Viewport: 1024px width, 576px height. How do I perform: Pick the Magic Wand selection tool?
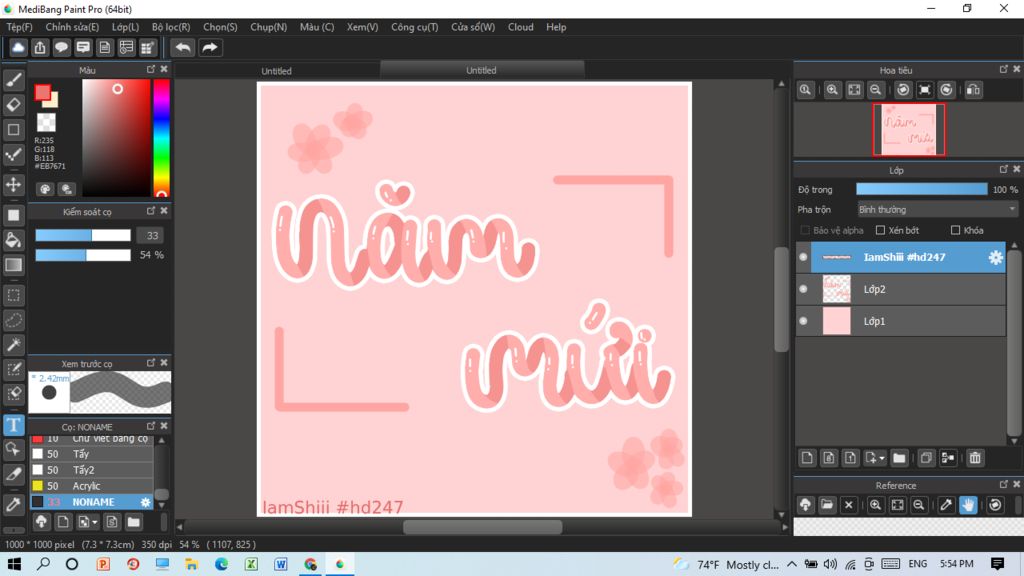click(14, 345)
